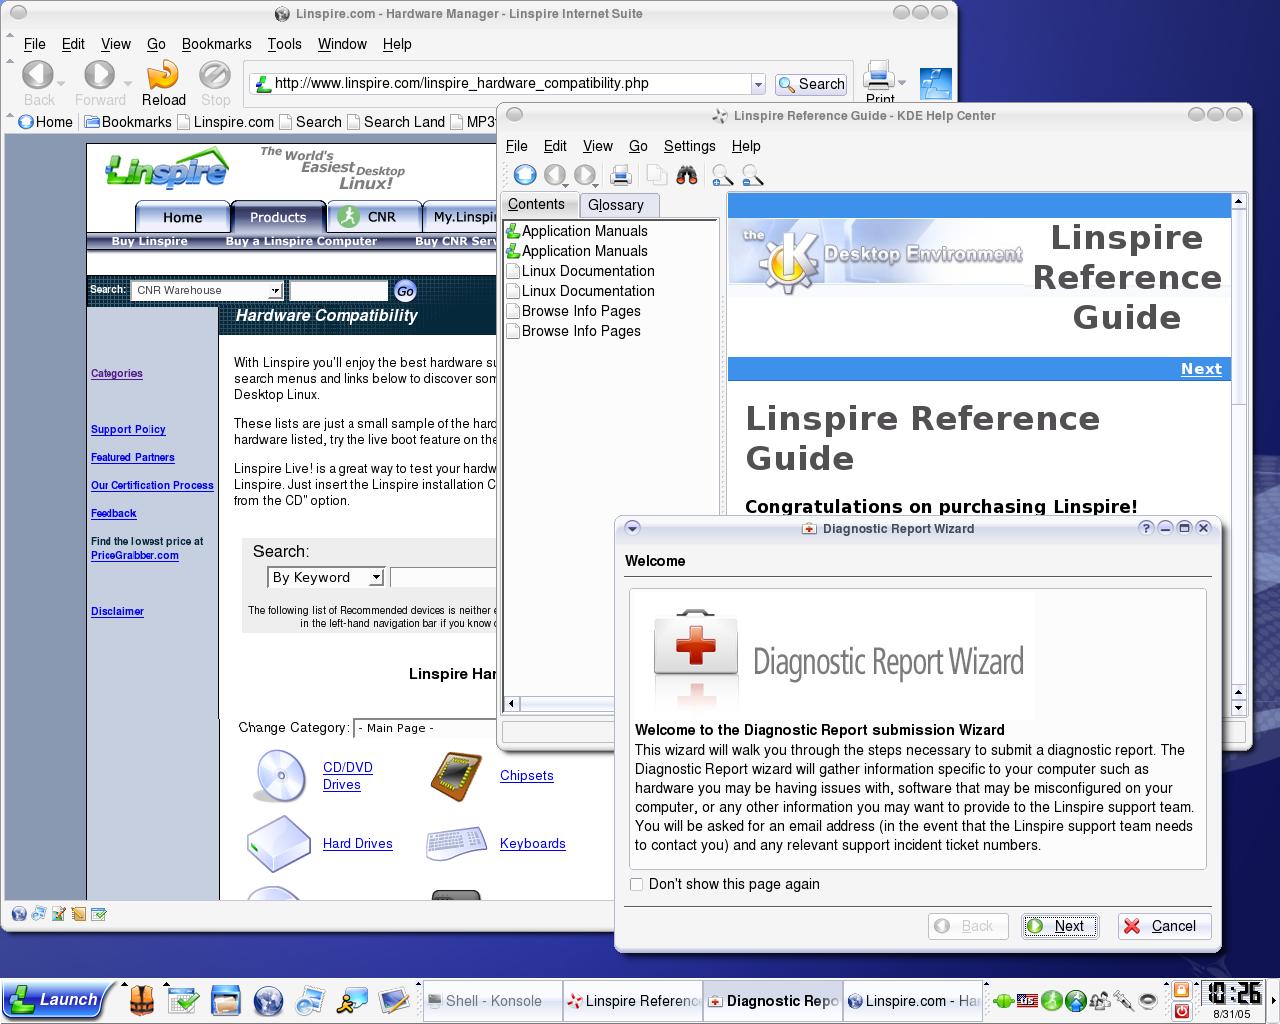Screen dimensions: 1280x1024
Task: Click the Keyboards icon
Action: pyautogui.click(x=456, y=843)
